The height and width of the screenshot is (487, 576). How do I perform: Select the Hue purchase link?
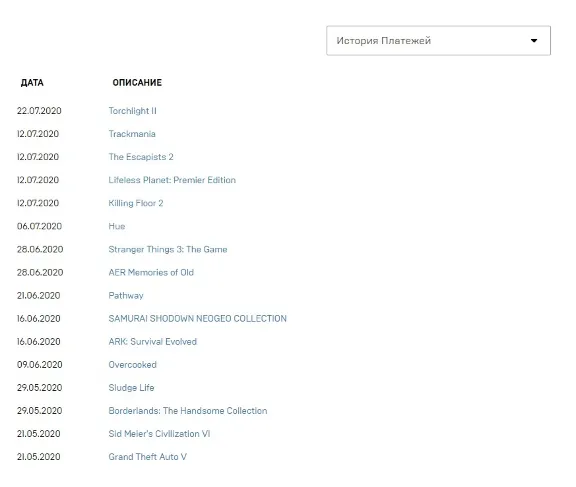[117, 226]
